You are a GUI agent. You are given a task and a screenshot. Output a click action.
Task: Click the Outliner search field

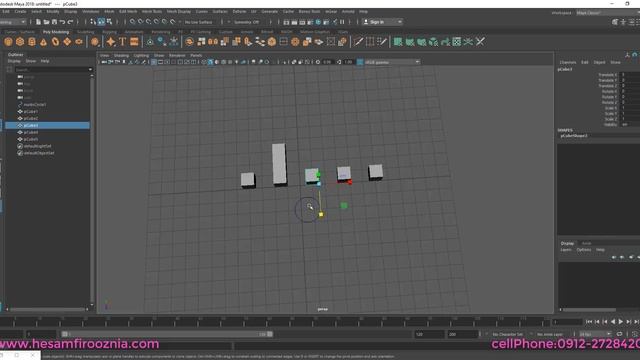[x=51, y=69]
